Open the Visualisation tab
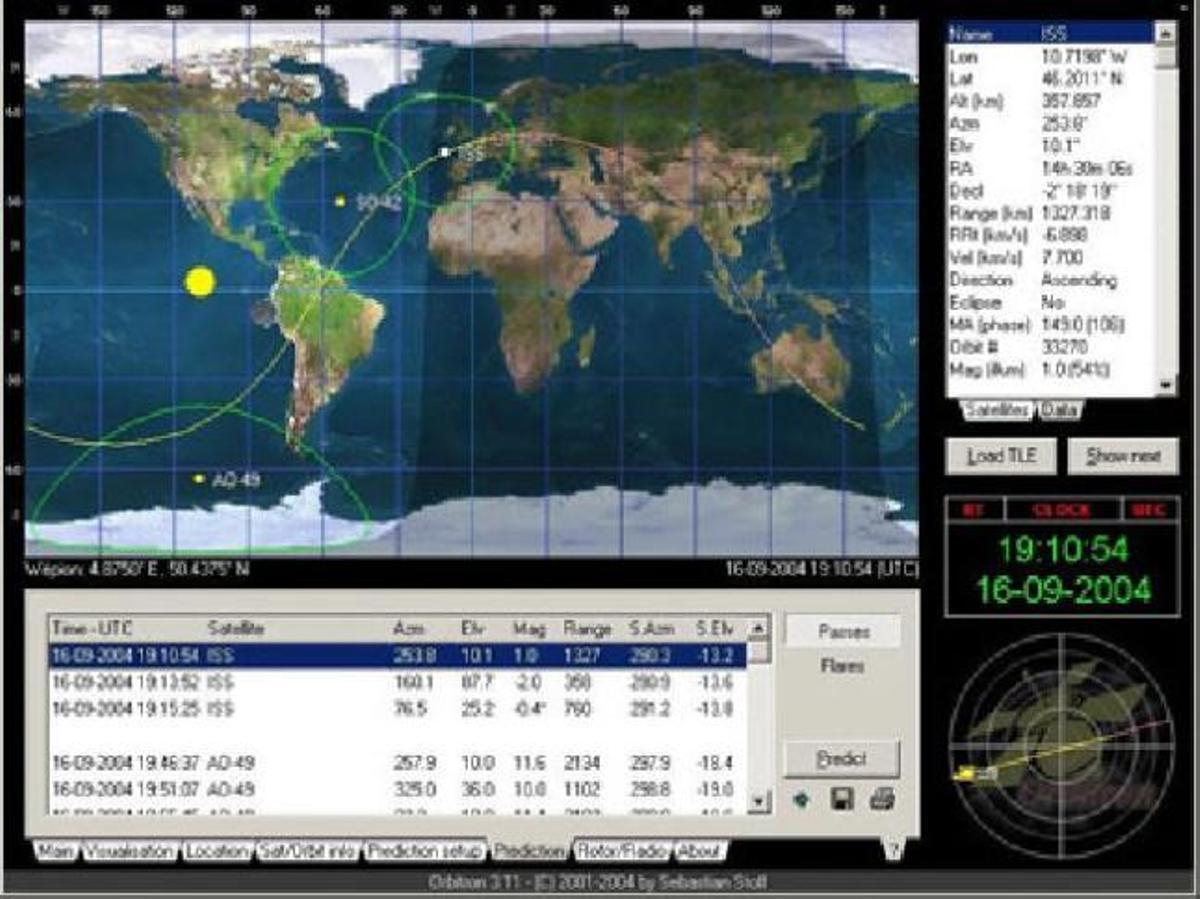 (x=130, y=851)
